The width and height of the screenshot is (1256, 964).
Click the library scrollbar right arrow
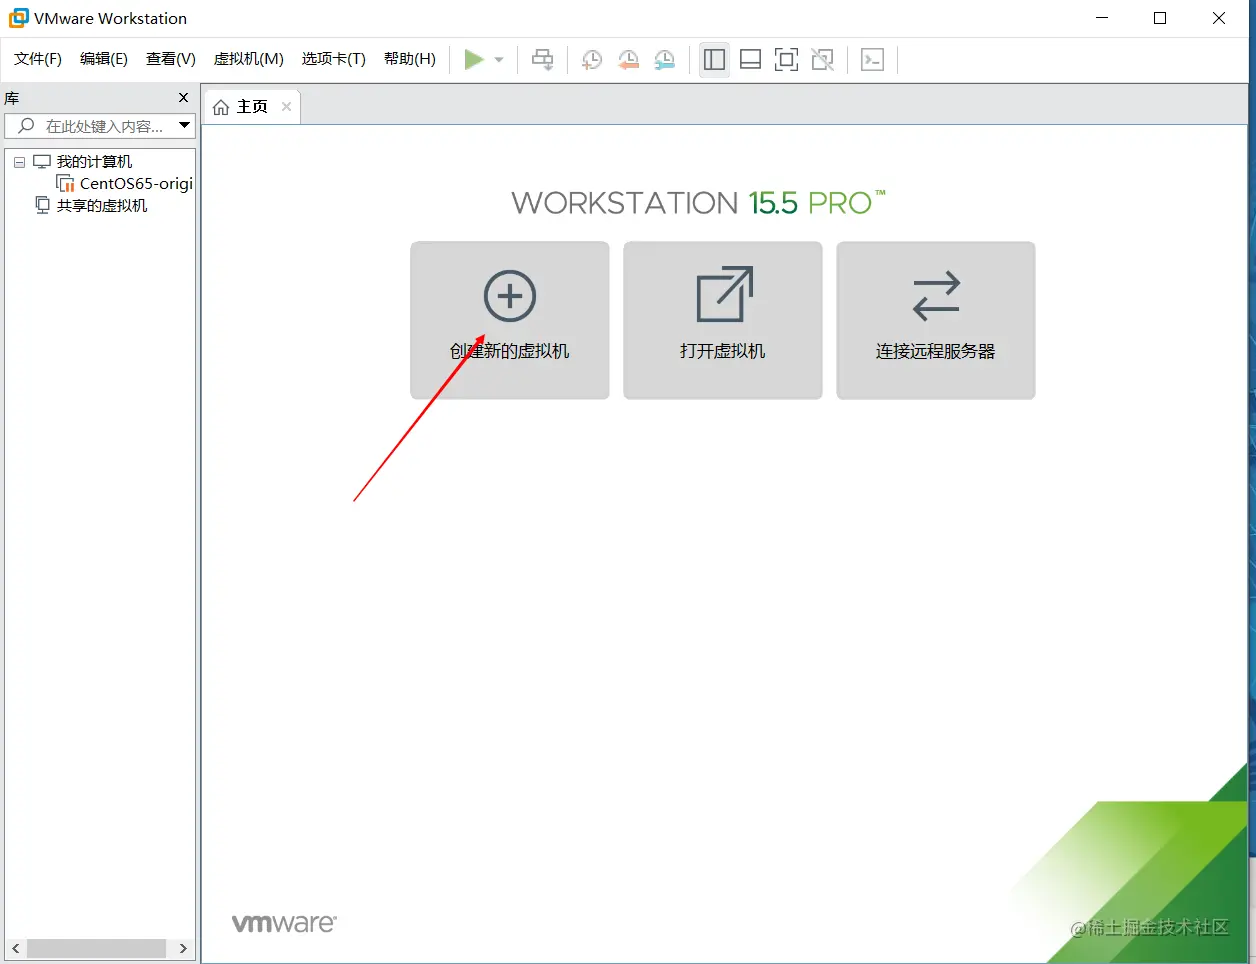pos(183,948)
